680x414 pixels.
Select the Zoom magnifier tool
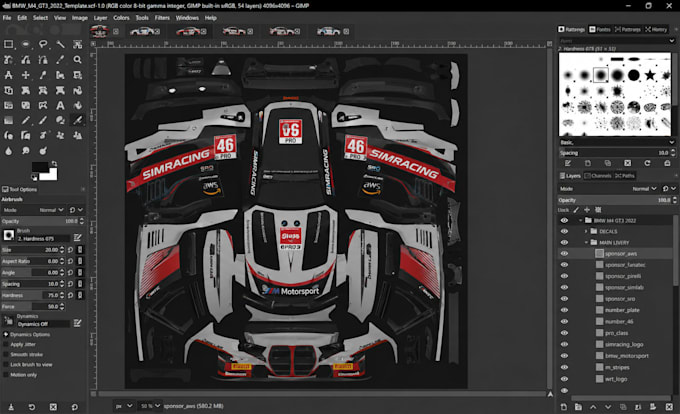78,59
